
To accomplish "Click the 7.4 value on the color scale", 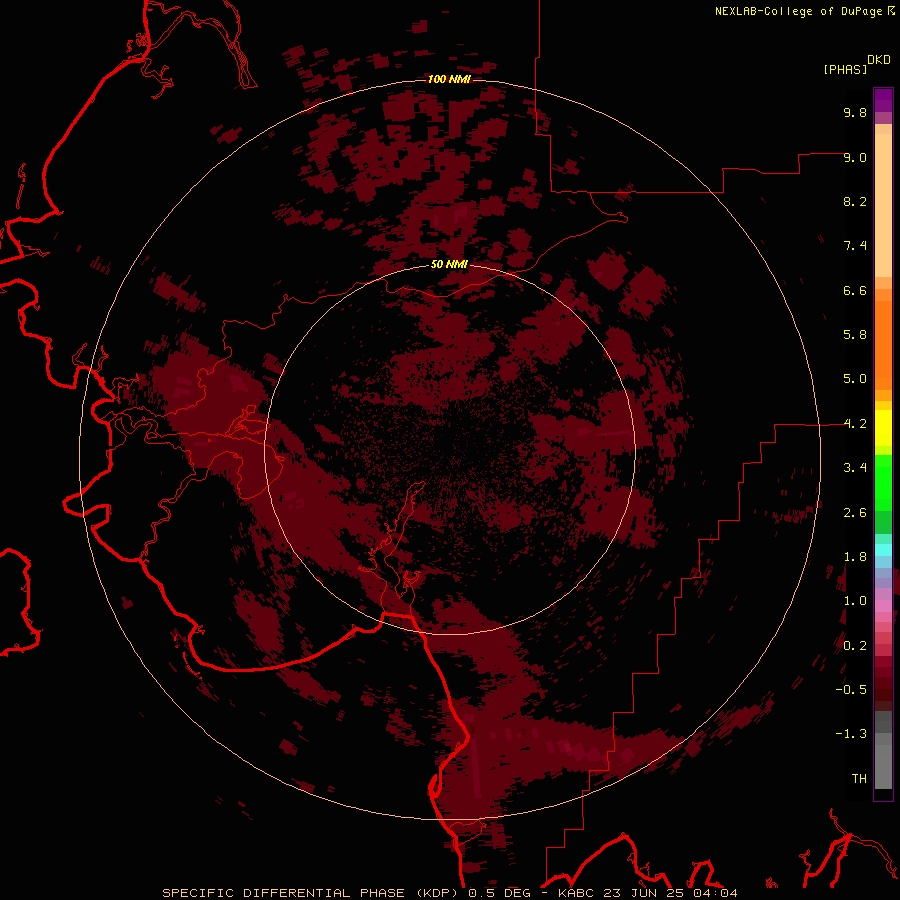I will (855, 246).
